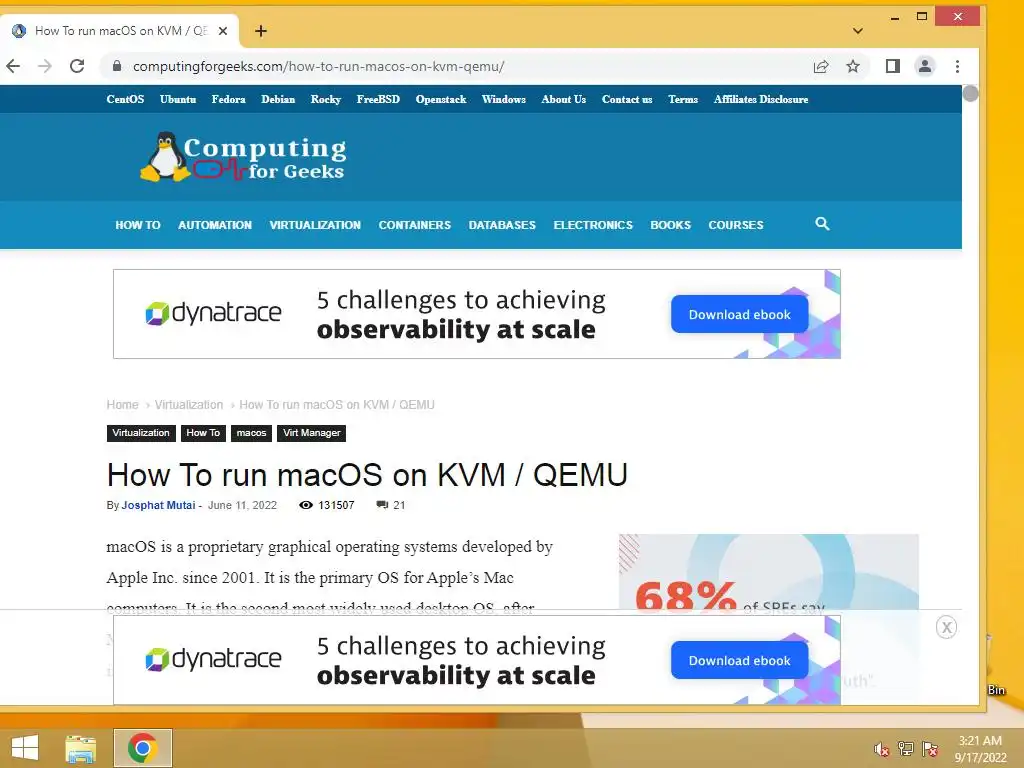The width and height of the screenshot is (1024, 768).
Task: Open network tray icon
Action: pos(906,749)
